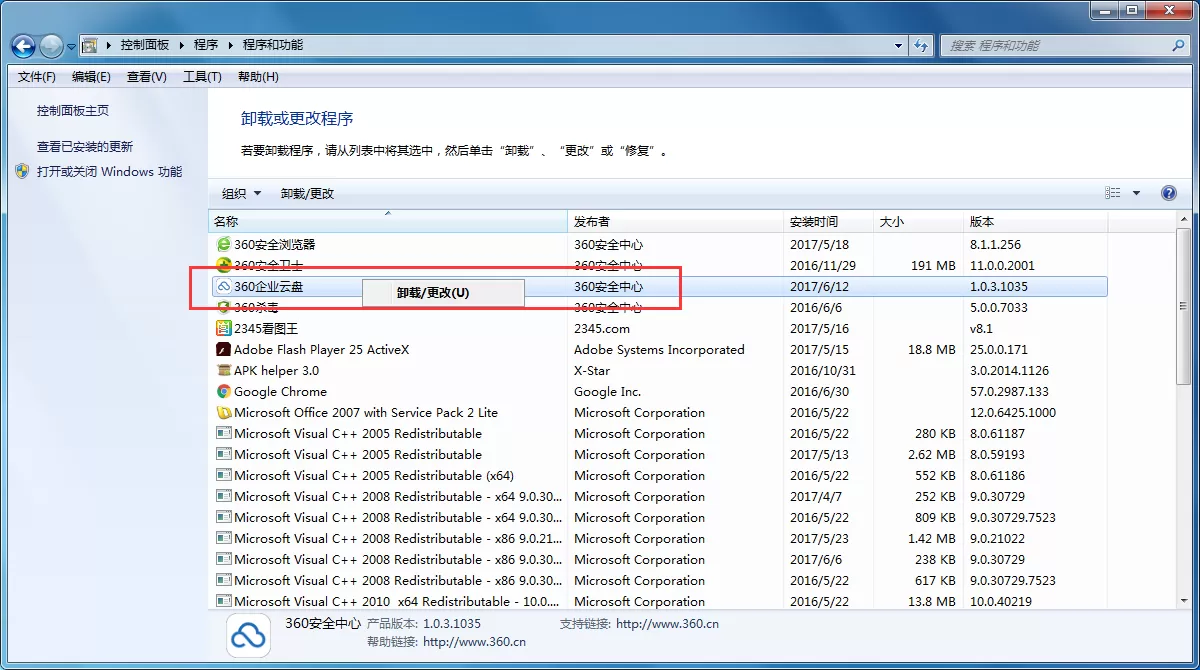
Task: Click the Control Panel icon in the address bar
Action: point(90,46)
